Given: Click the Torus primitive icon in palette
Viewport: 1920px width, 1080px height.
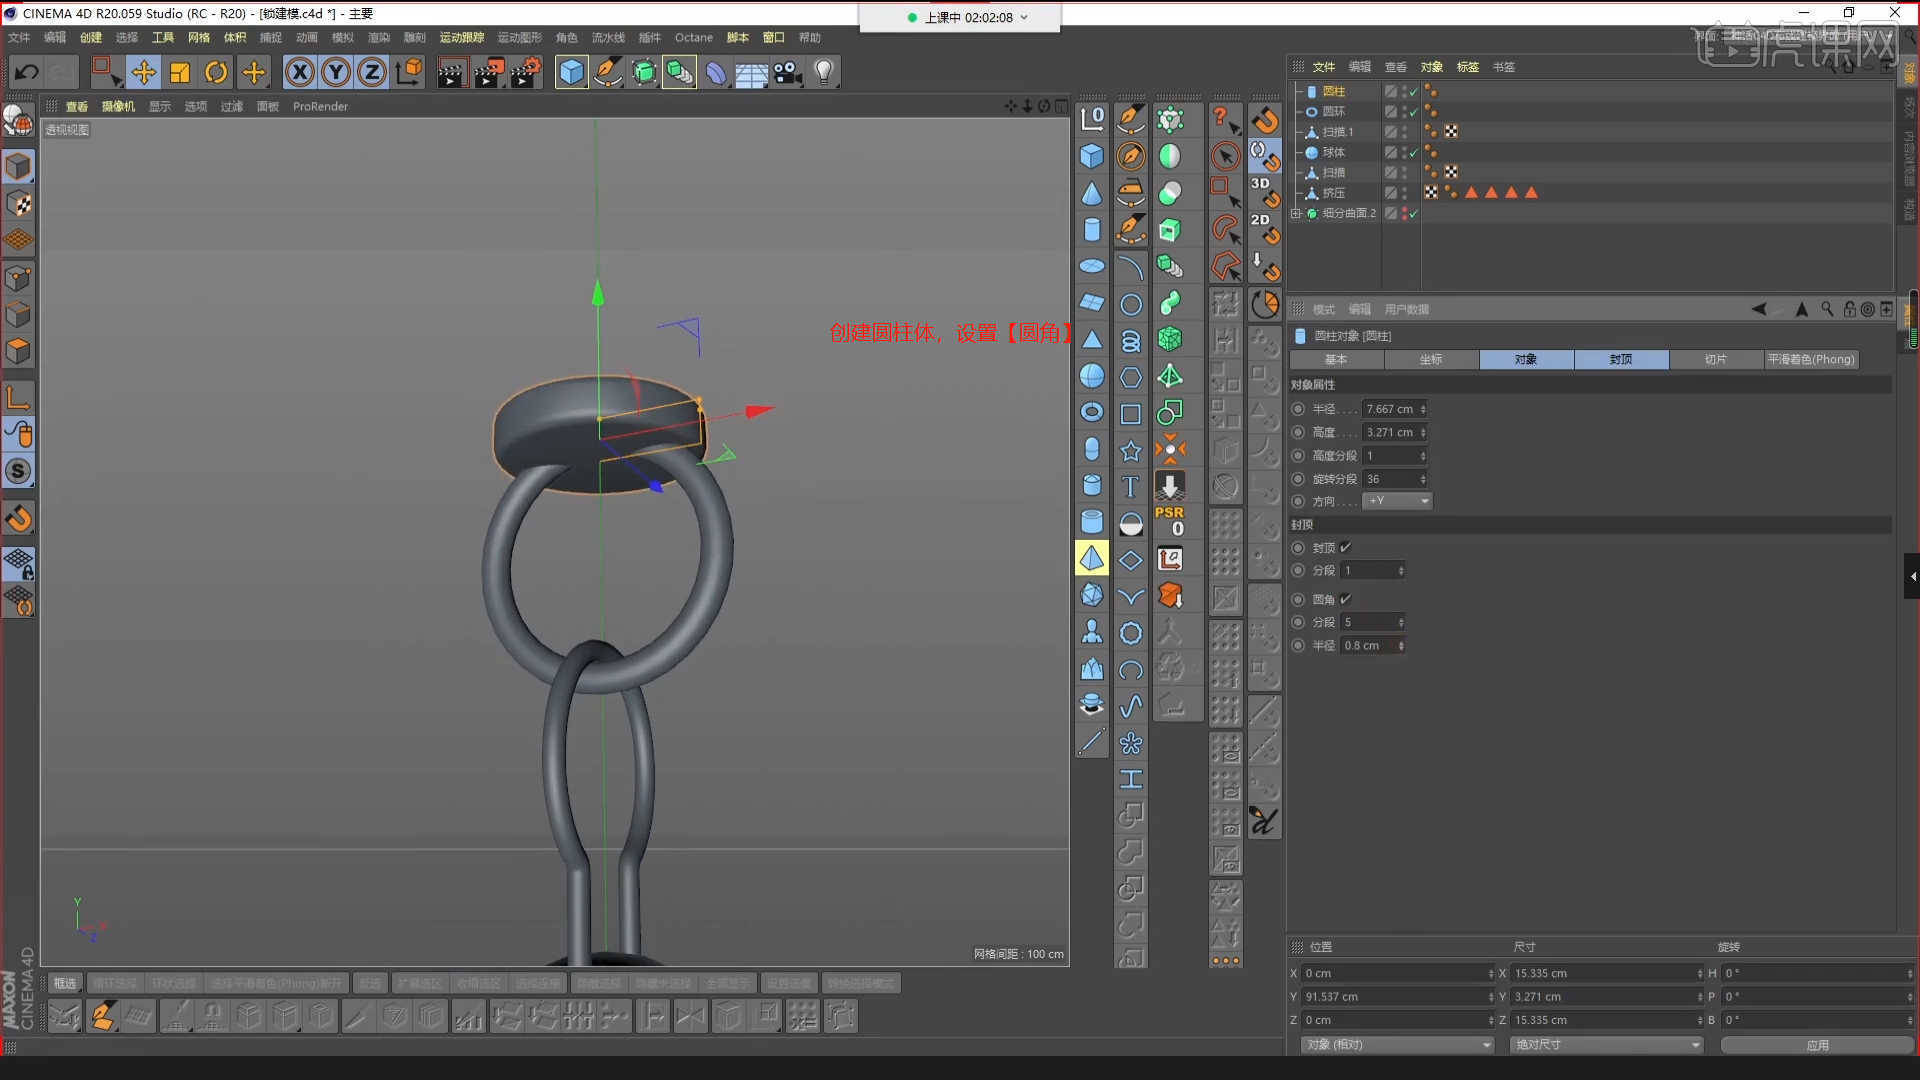Looking at the screenshot, I should coord(1092,412).
